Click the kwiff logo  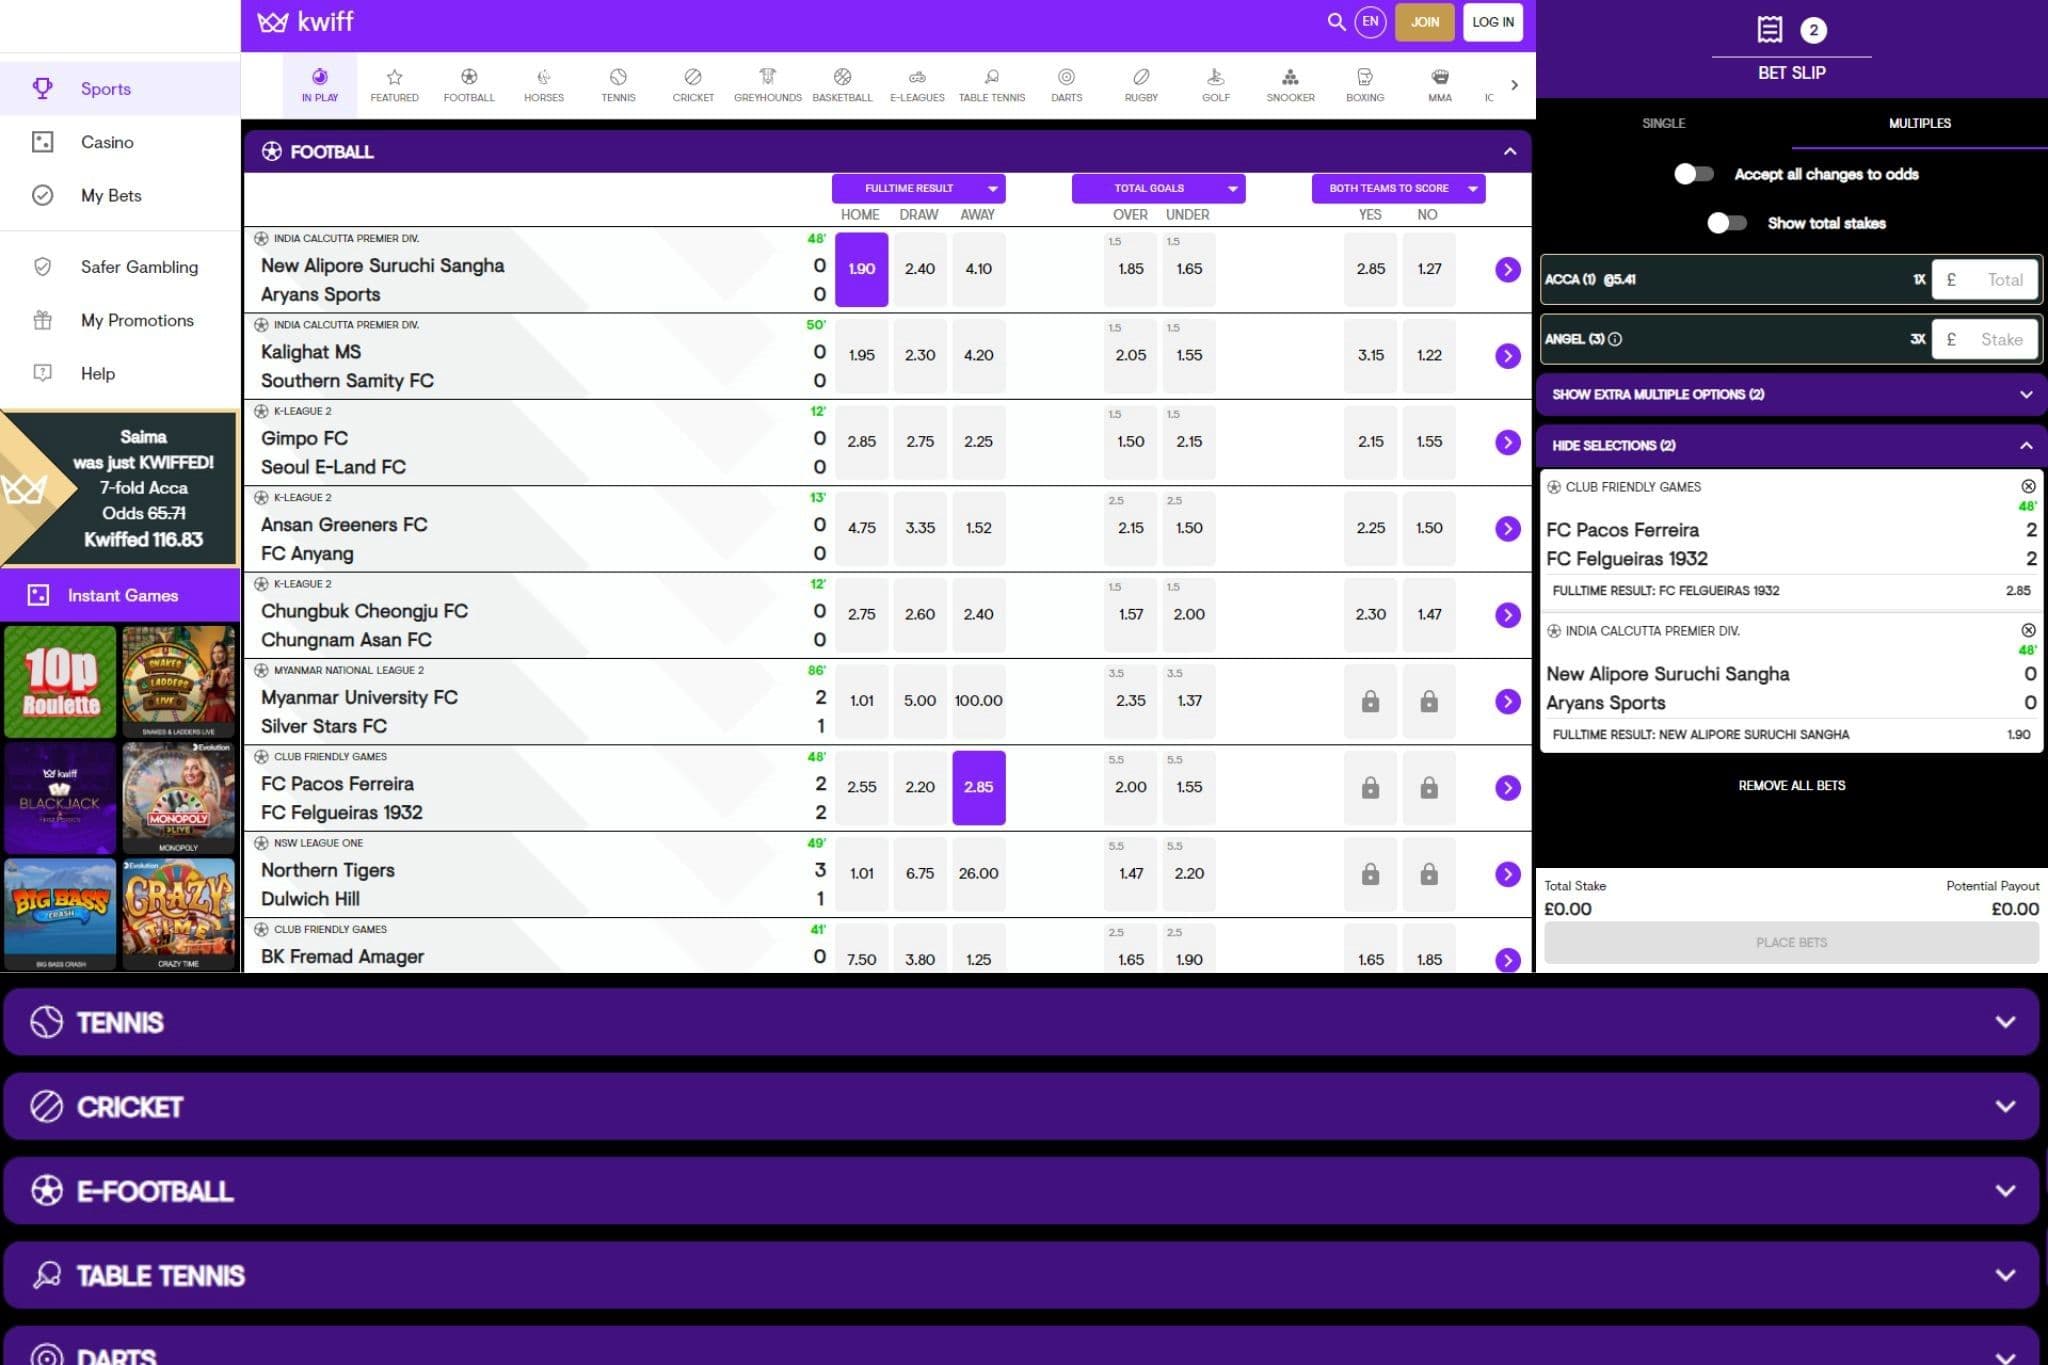pos(306,22)
